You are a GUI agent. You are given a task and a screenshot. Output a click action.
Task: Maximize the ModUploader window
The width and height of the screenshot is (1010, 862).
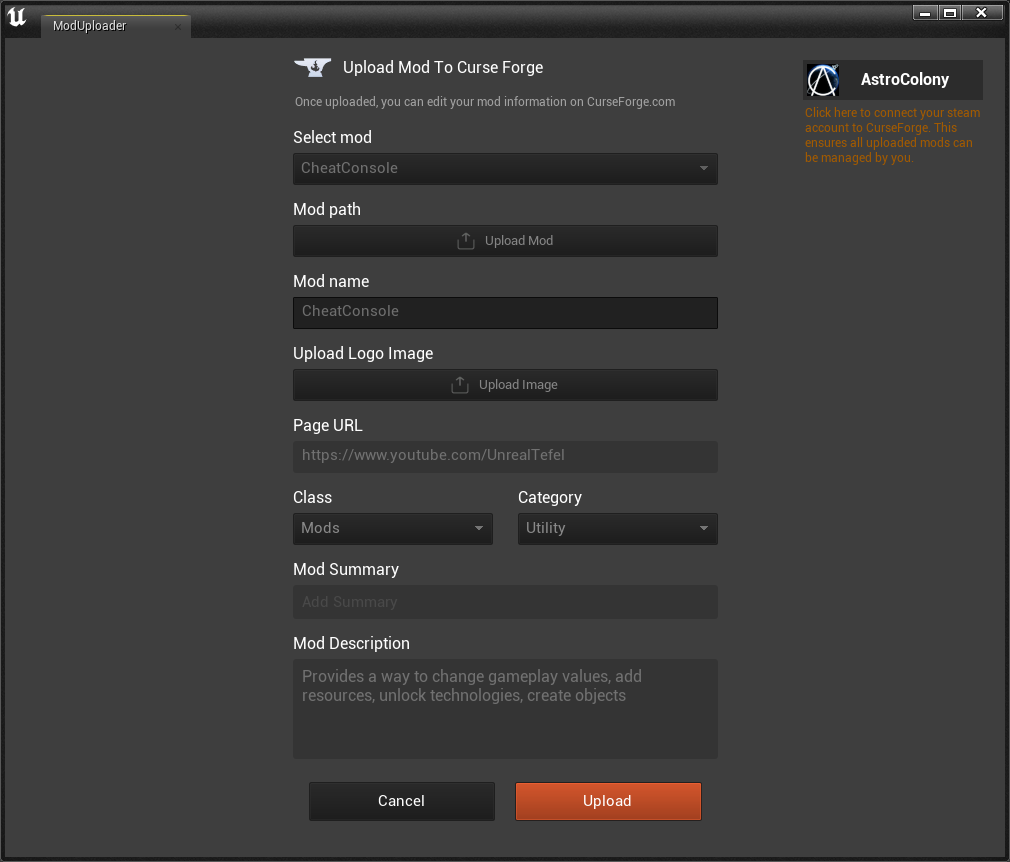point(950,12)
